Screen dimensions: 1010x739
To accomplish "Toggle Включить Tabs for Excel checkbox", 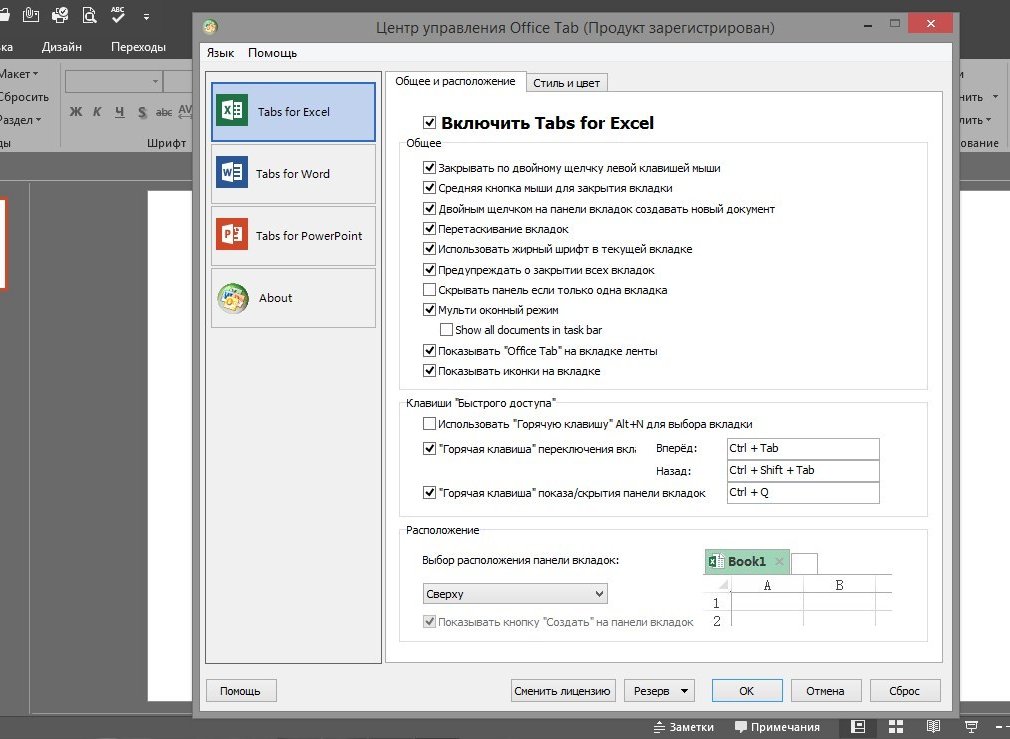I will [x=430, y=122].
